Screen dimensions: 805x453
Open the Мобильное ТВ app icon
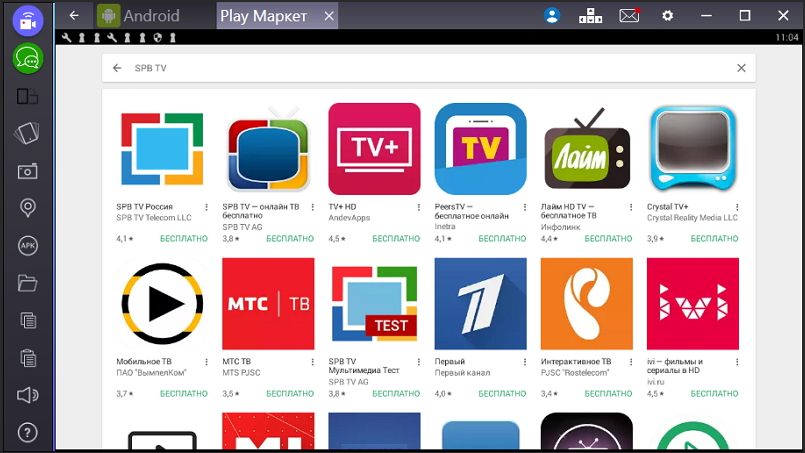click(162, 304)
